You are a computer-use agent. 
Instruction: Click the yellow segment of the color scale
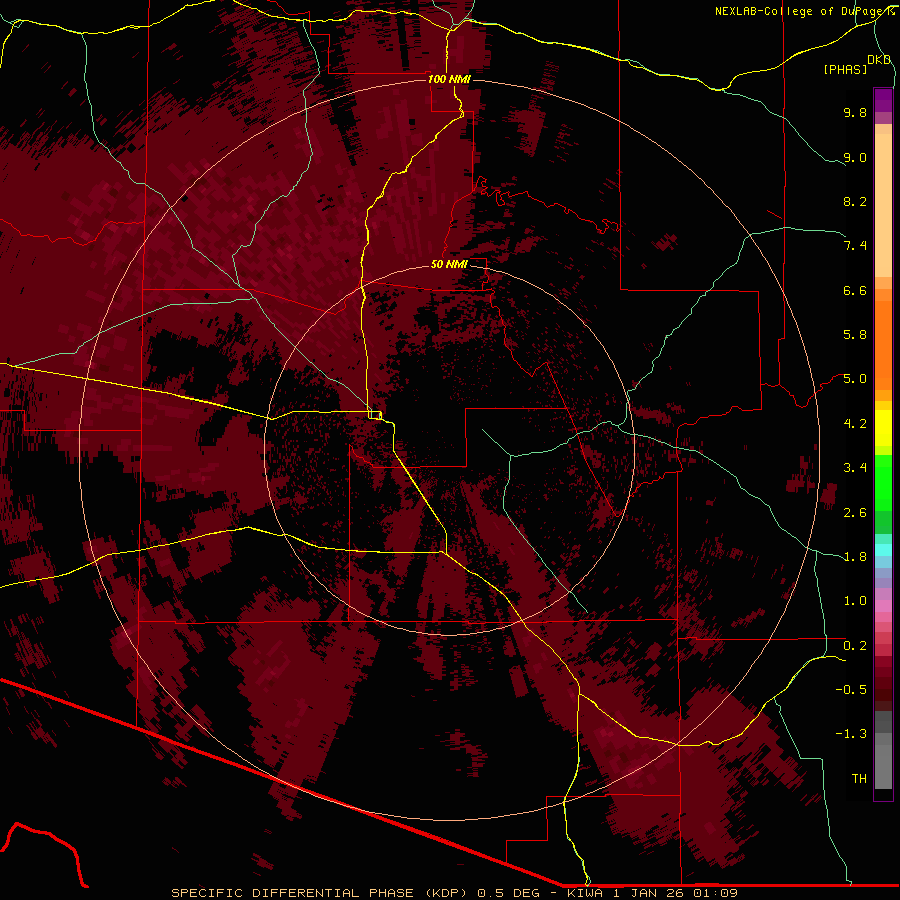click(883, 428)
